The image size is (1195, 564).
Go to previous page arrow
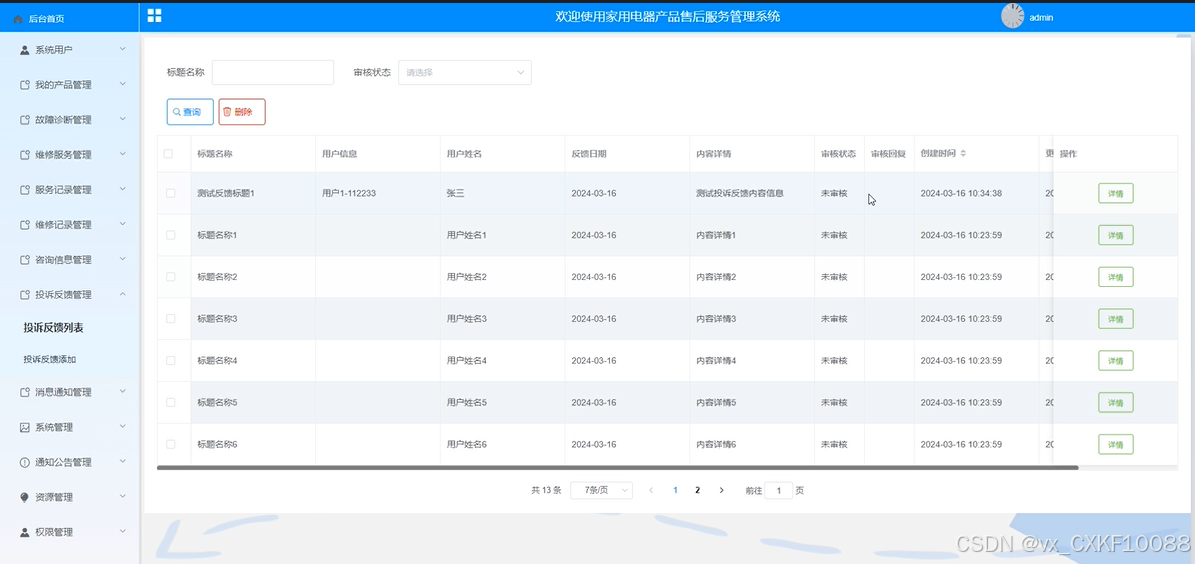click(651, 490)
